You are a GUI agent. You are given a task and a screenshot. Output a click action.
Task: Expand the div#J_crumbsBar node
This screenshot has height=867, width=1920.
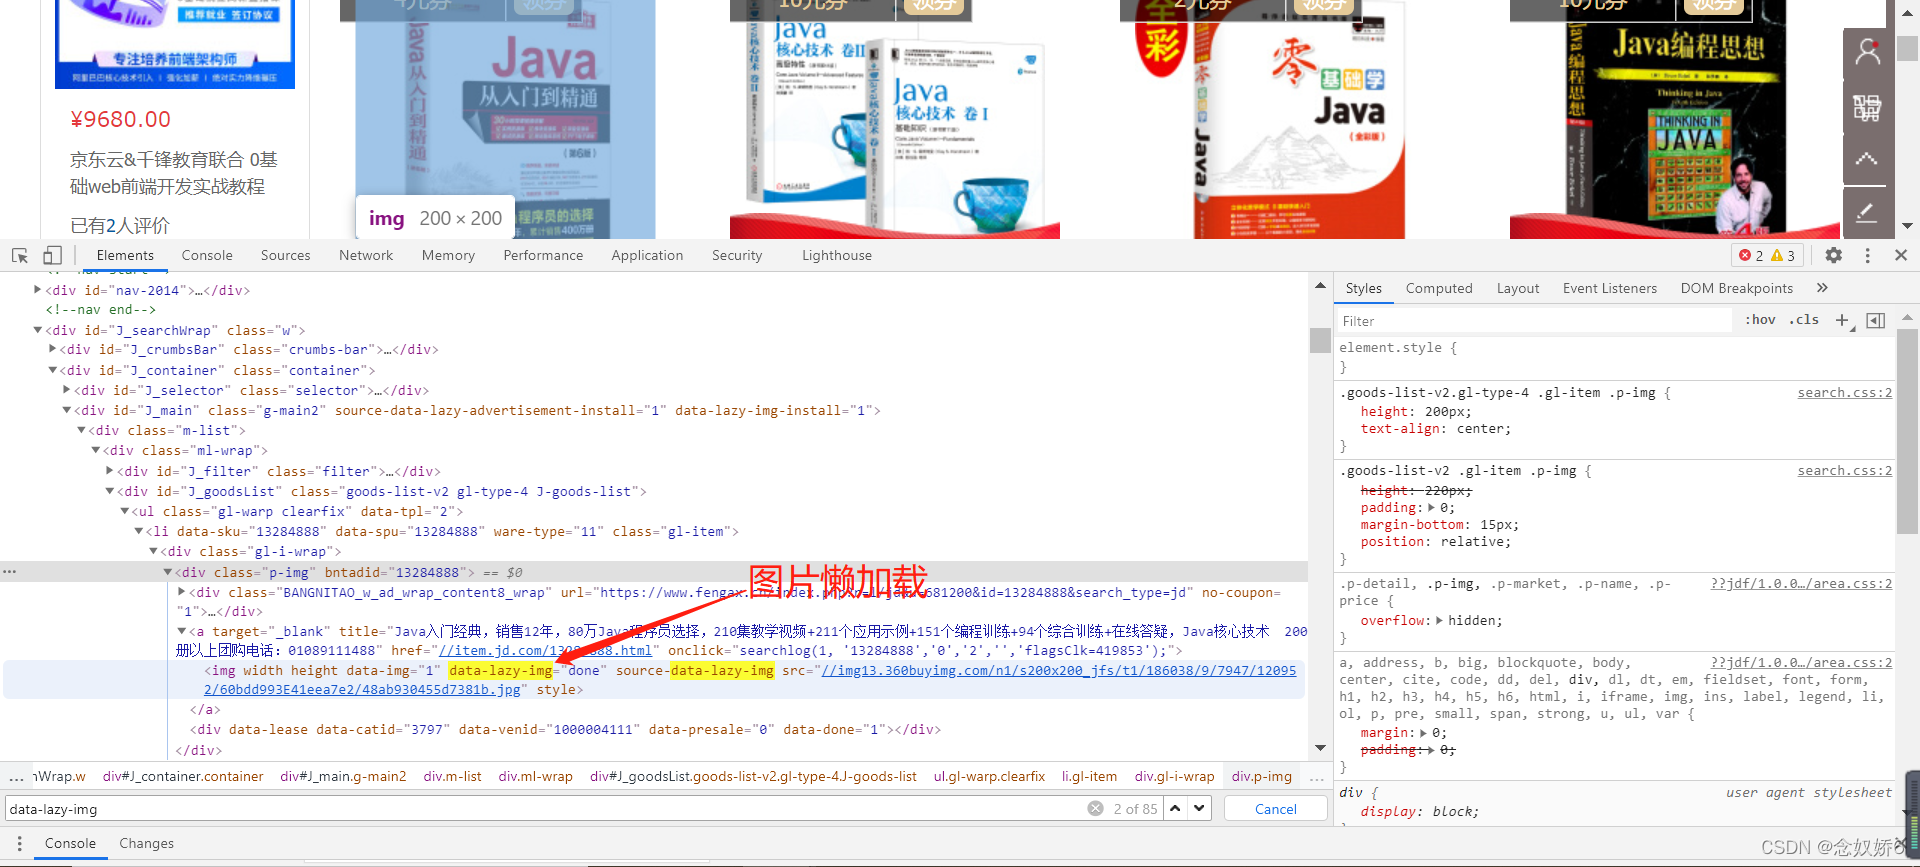[x=52, y=349]
